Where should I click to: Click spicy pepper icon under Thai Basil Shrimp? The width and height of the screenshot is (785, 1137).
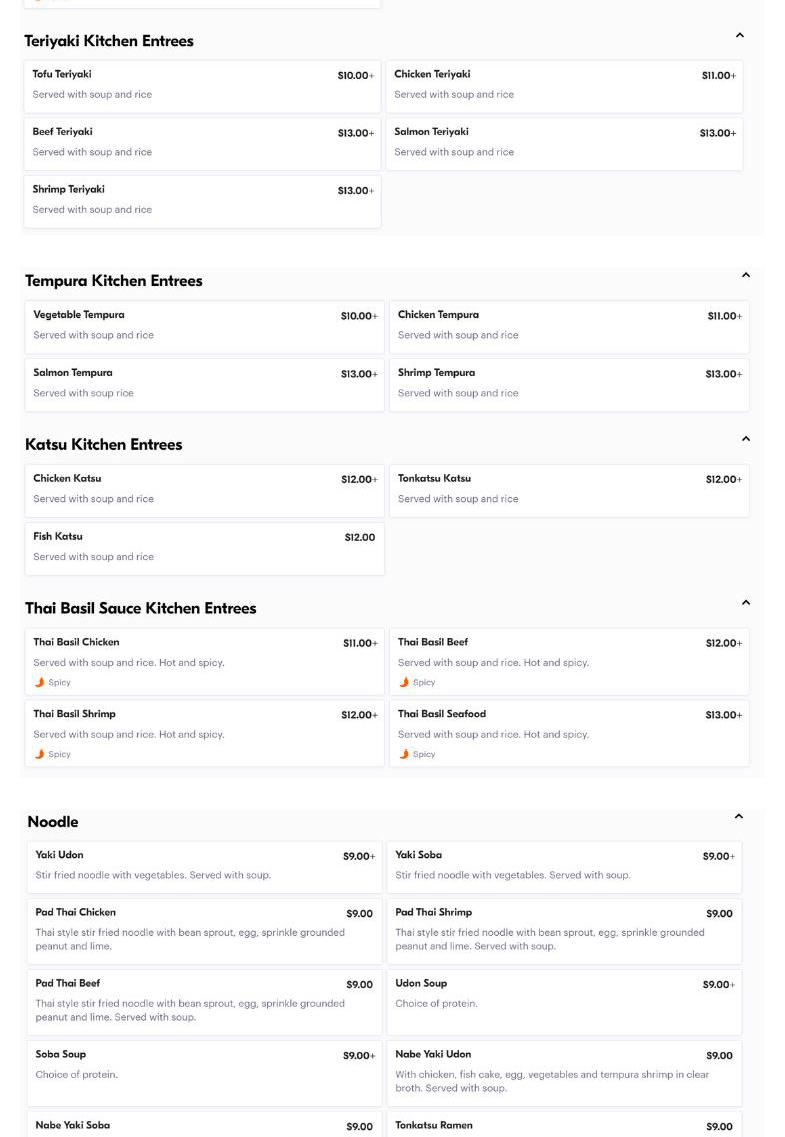click(40, 755)
